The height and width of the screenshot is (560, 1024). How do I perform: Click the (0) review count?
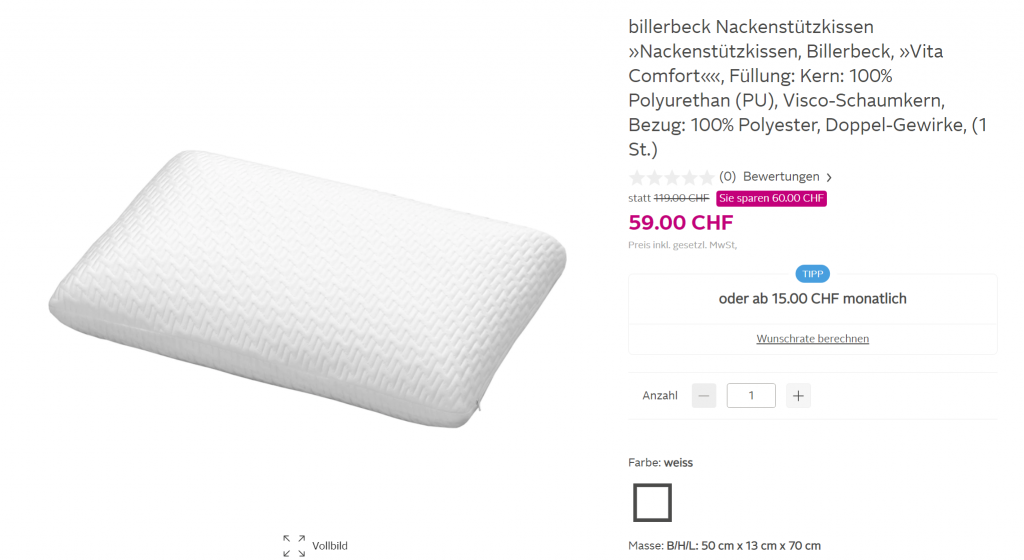pyautogui.click(x=727, y=177)
